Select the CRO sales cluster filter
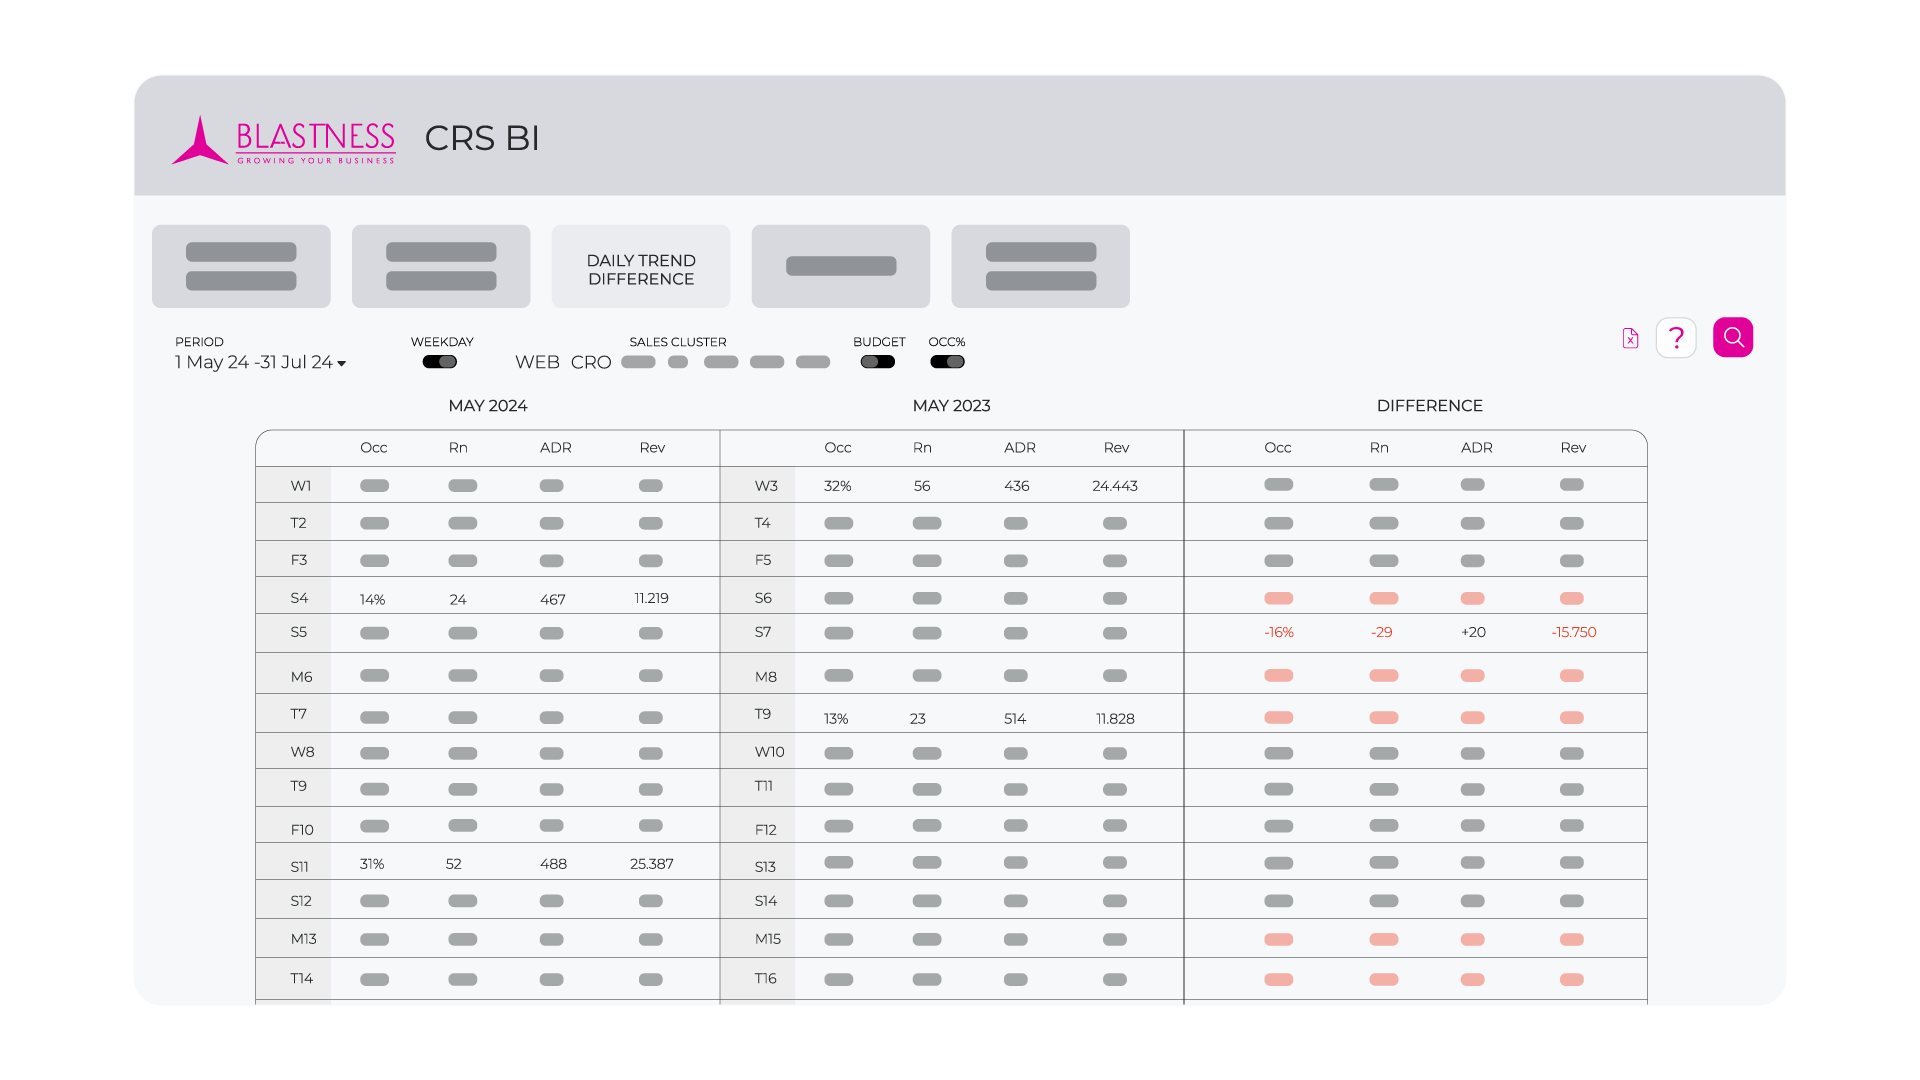This screenshot has width=1920, height=1080. pyautogui.click(x=591, y=362)
